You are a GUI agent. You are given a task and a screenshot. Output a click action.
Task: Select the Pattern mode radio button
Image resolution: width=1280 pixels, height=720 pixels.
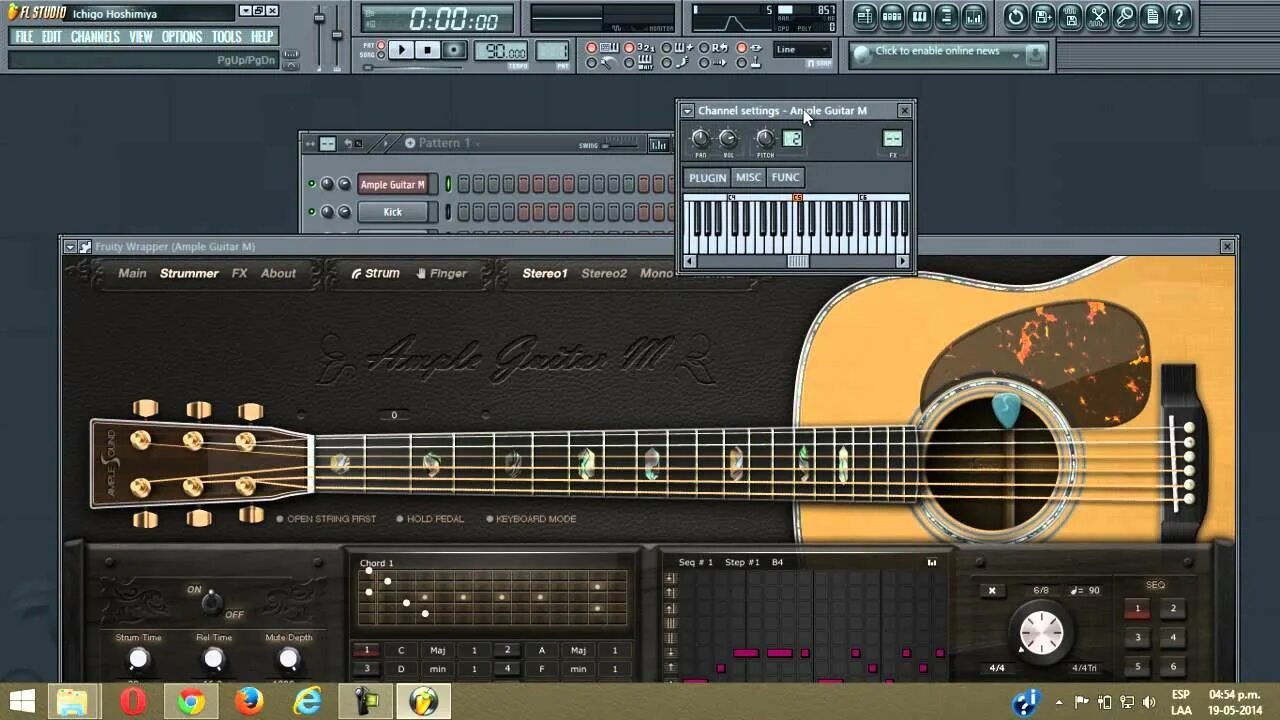(x=381, y=44)
